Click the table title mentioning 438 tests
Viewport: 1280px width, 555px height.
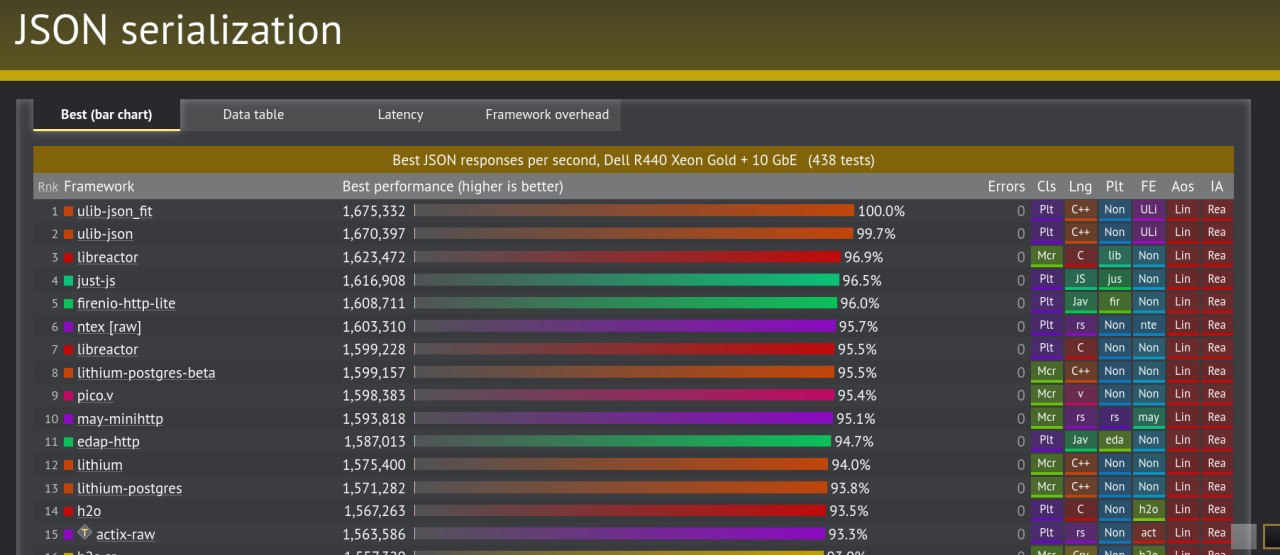[x=633, y=160]
